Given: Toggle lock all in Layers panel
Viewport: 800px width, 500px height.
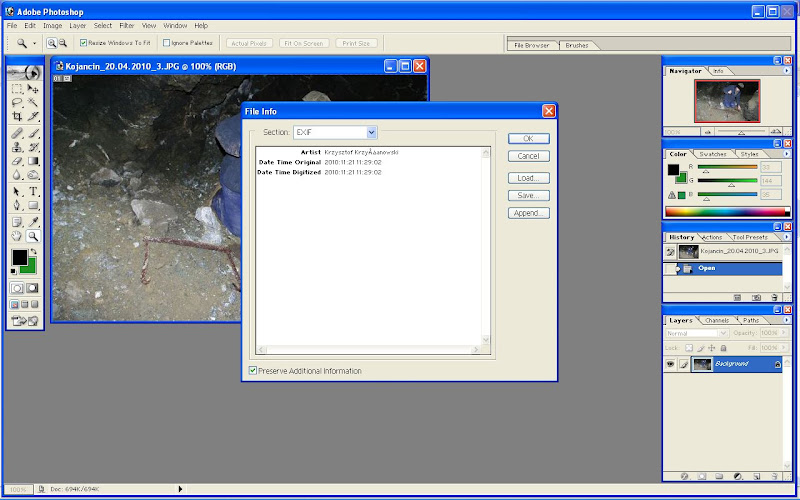Looking at the screenshot, I should click(x=723, y=348).
